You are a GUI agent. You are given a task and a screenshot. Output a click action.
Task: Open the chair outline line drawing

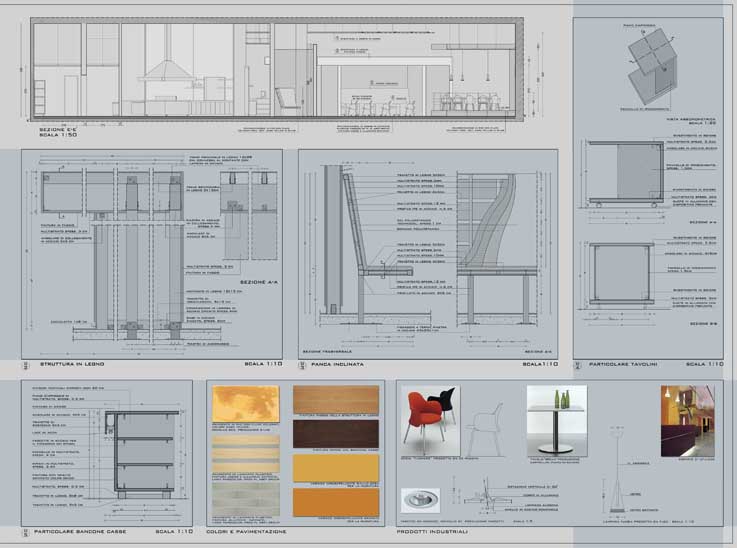click(486, 430)
